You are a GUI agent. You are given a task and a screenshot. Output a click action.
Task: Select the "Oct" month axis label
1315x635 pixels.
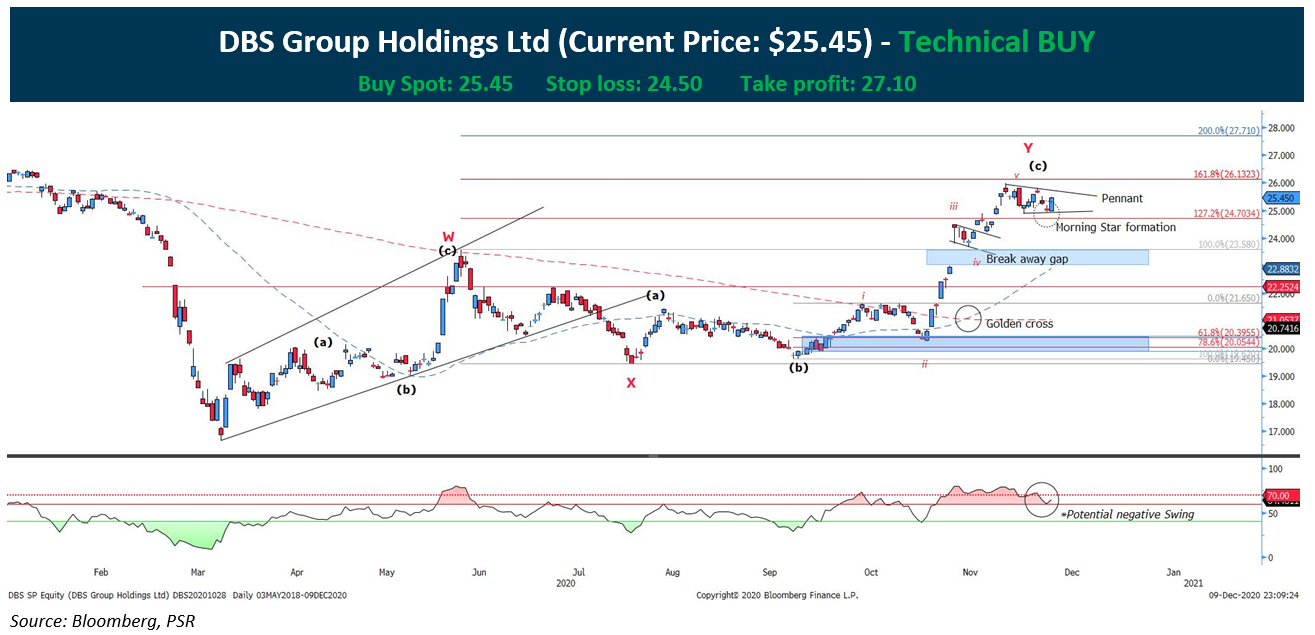(871, 573)
